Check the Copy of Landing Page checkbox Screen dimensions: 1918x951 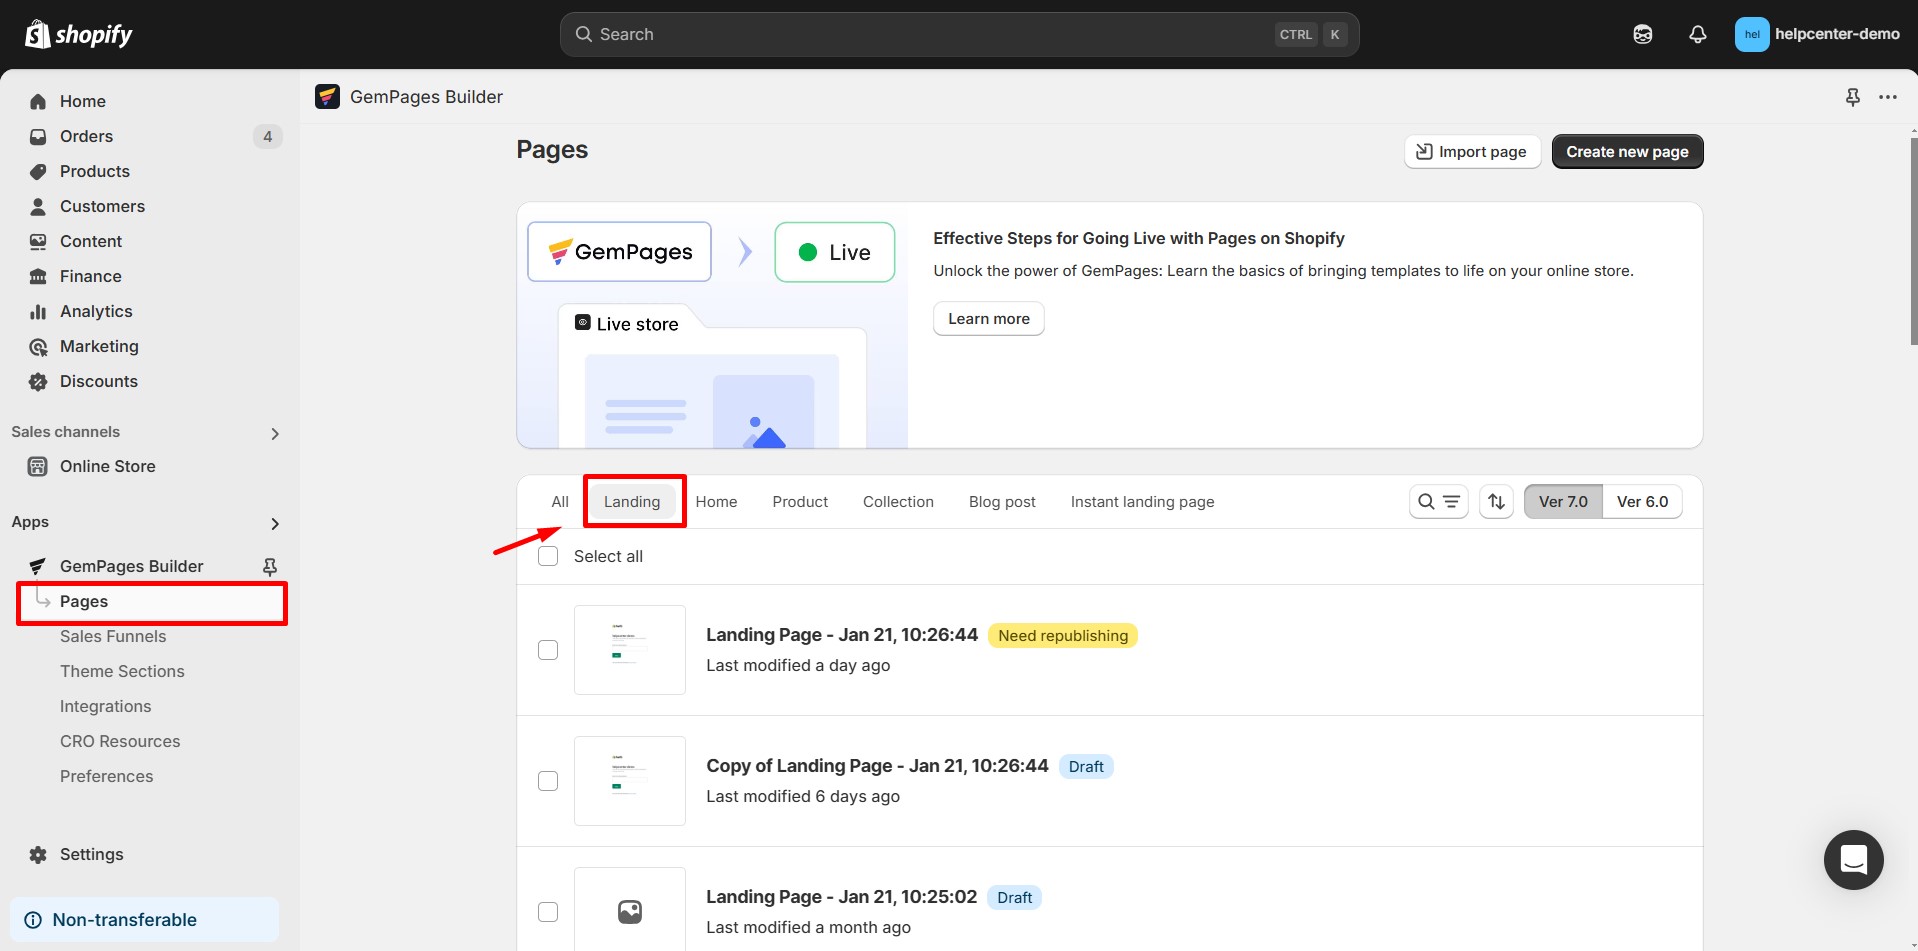[x=548, y=781]
